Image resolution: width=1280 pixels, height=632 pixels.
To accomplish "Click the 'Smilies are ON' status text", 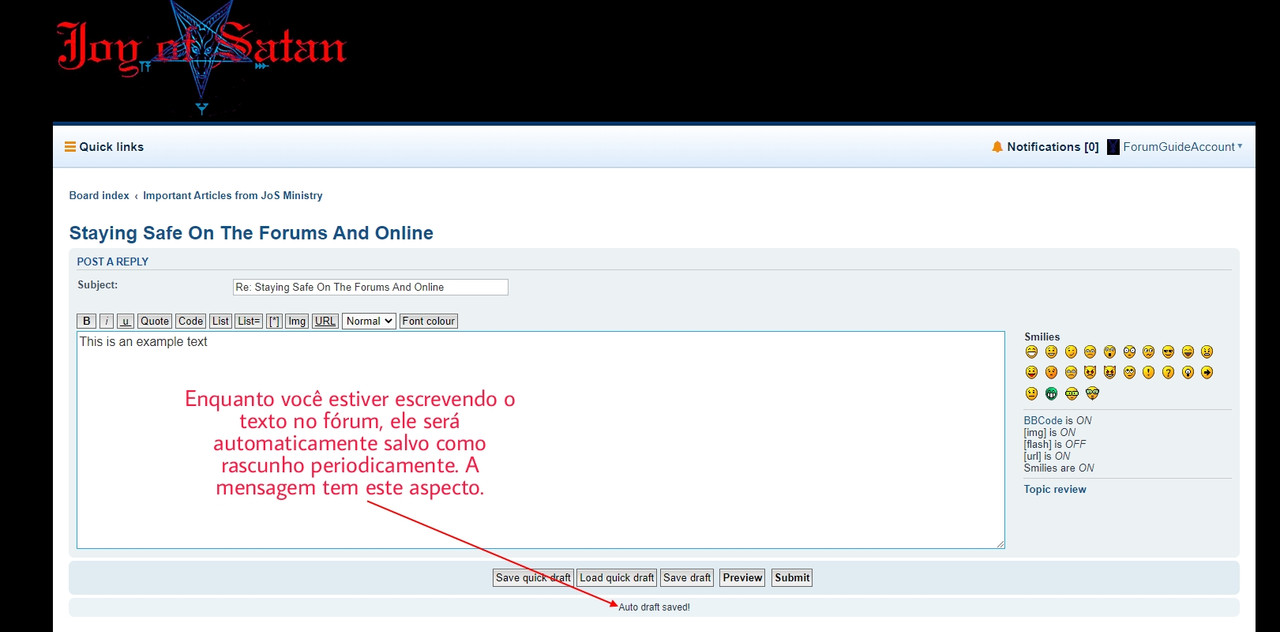I will click(1059, 468).
